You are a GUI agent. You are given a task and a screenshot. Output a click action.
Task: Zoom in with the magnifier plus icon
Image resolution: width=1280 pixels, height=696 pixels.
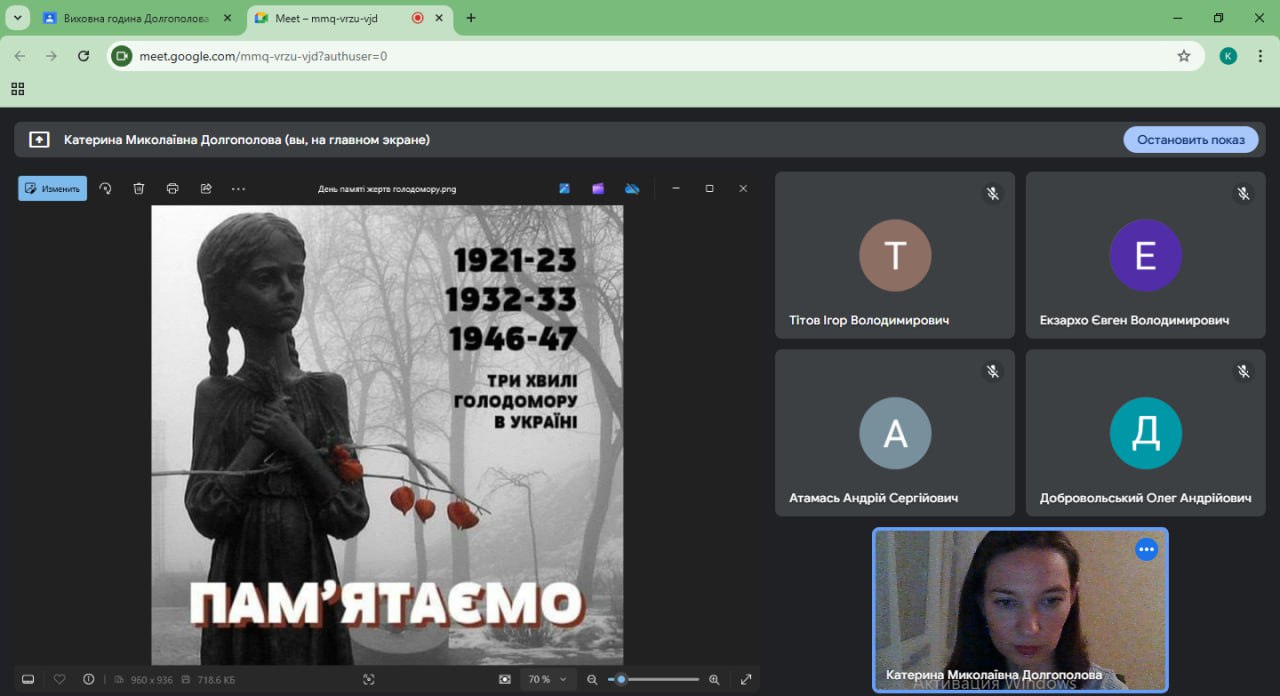714,679
